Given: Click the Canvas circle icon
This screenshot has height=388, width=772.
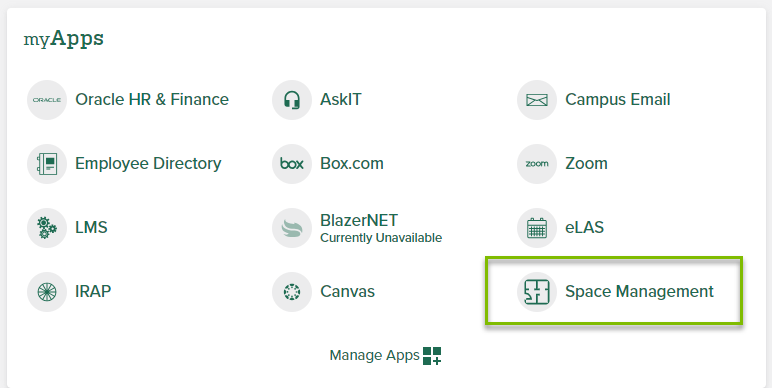Looking at the screenshot, I should click(292, 292).
